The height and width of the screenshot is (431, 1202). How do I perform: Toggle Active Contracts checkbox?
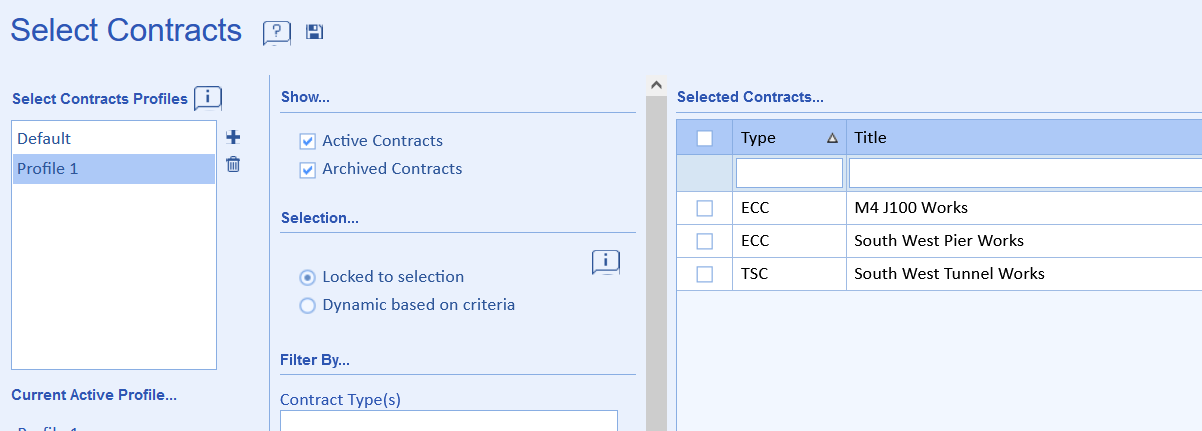coord(308,141)
